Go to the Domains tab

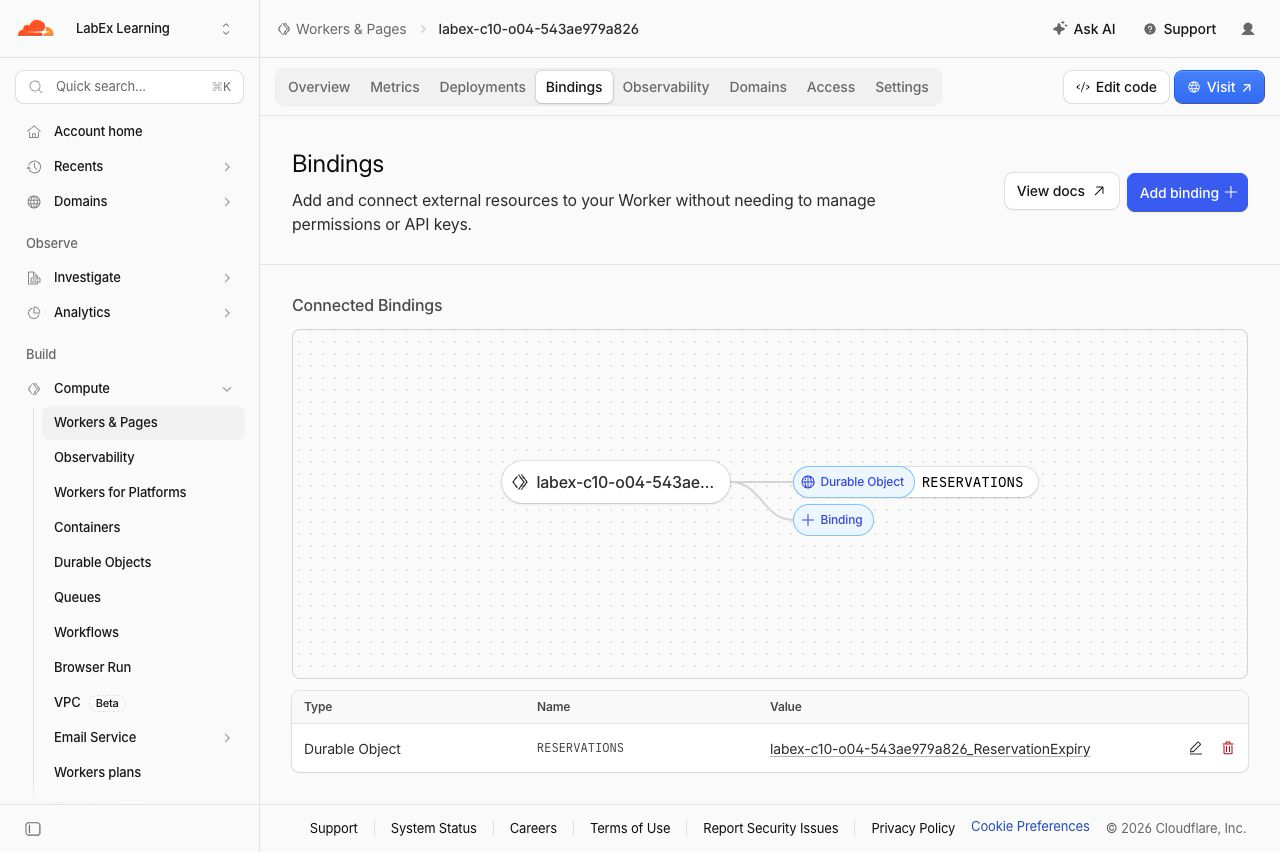click(758, 87)
